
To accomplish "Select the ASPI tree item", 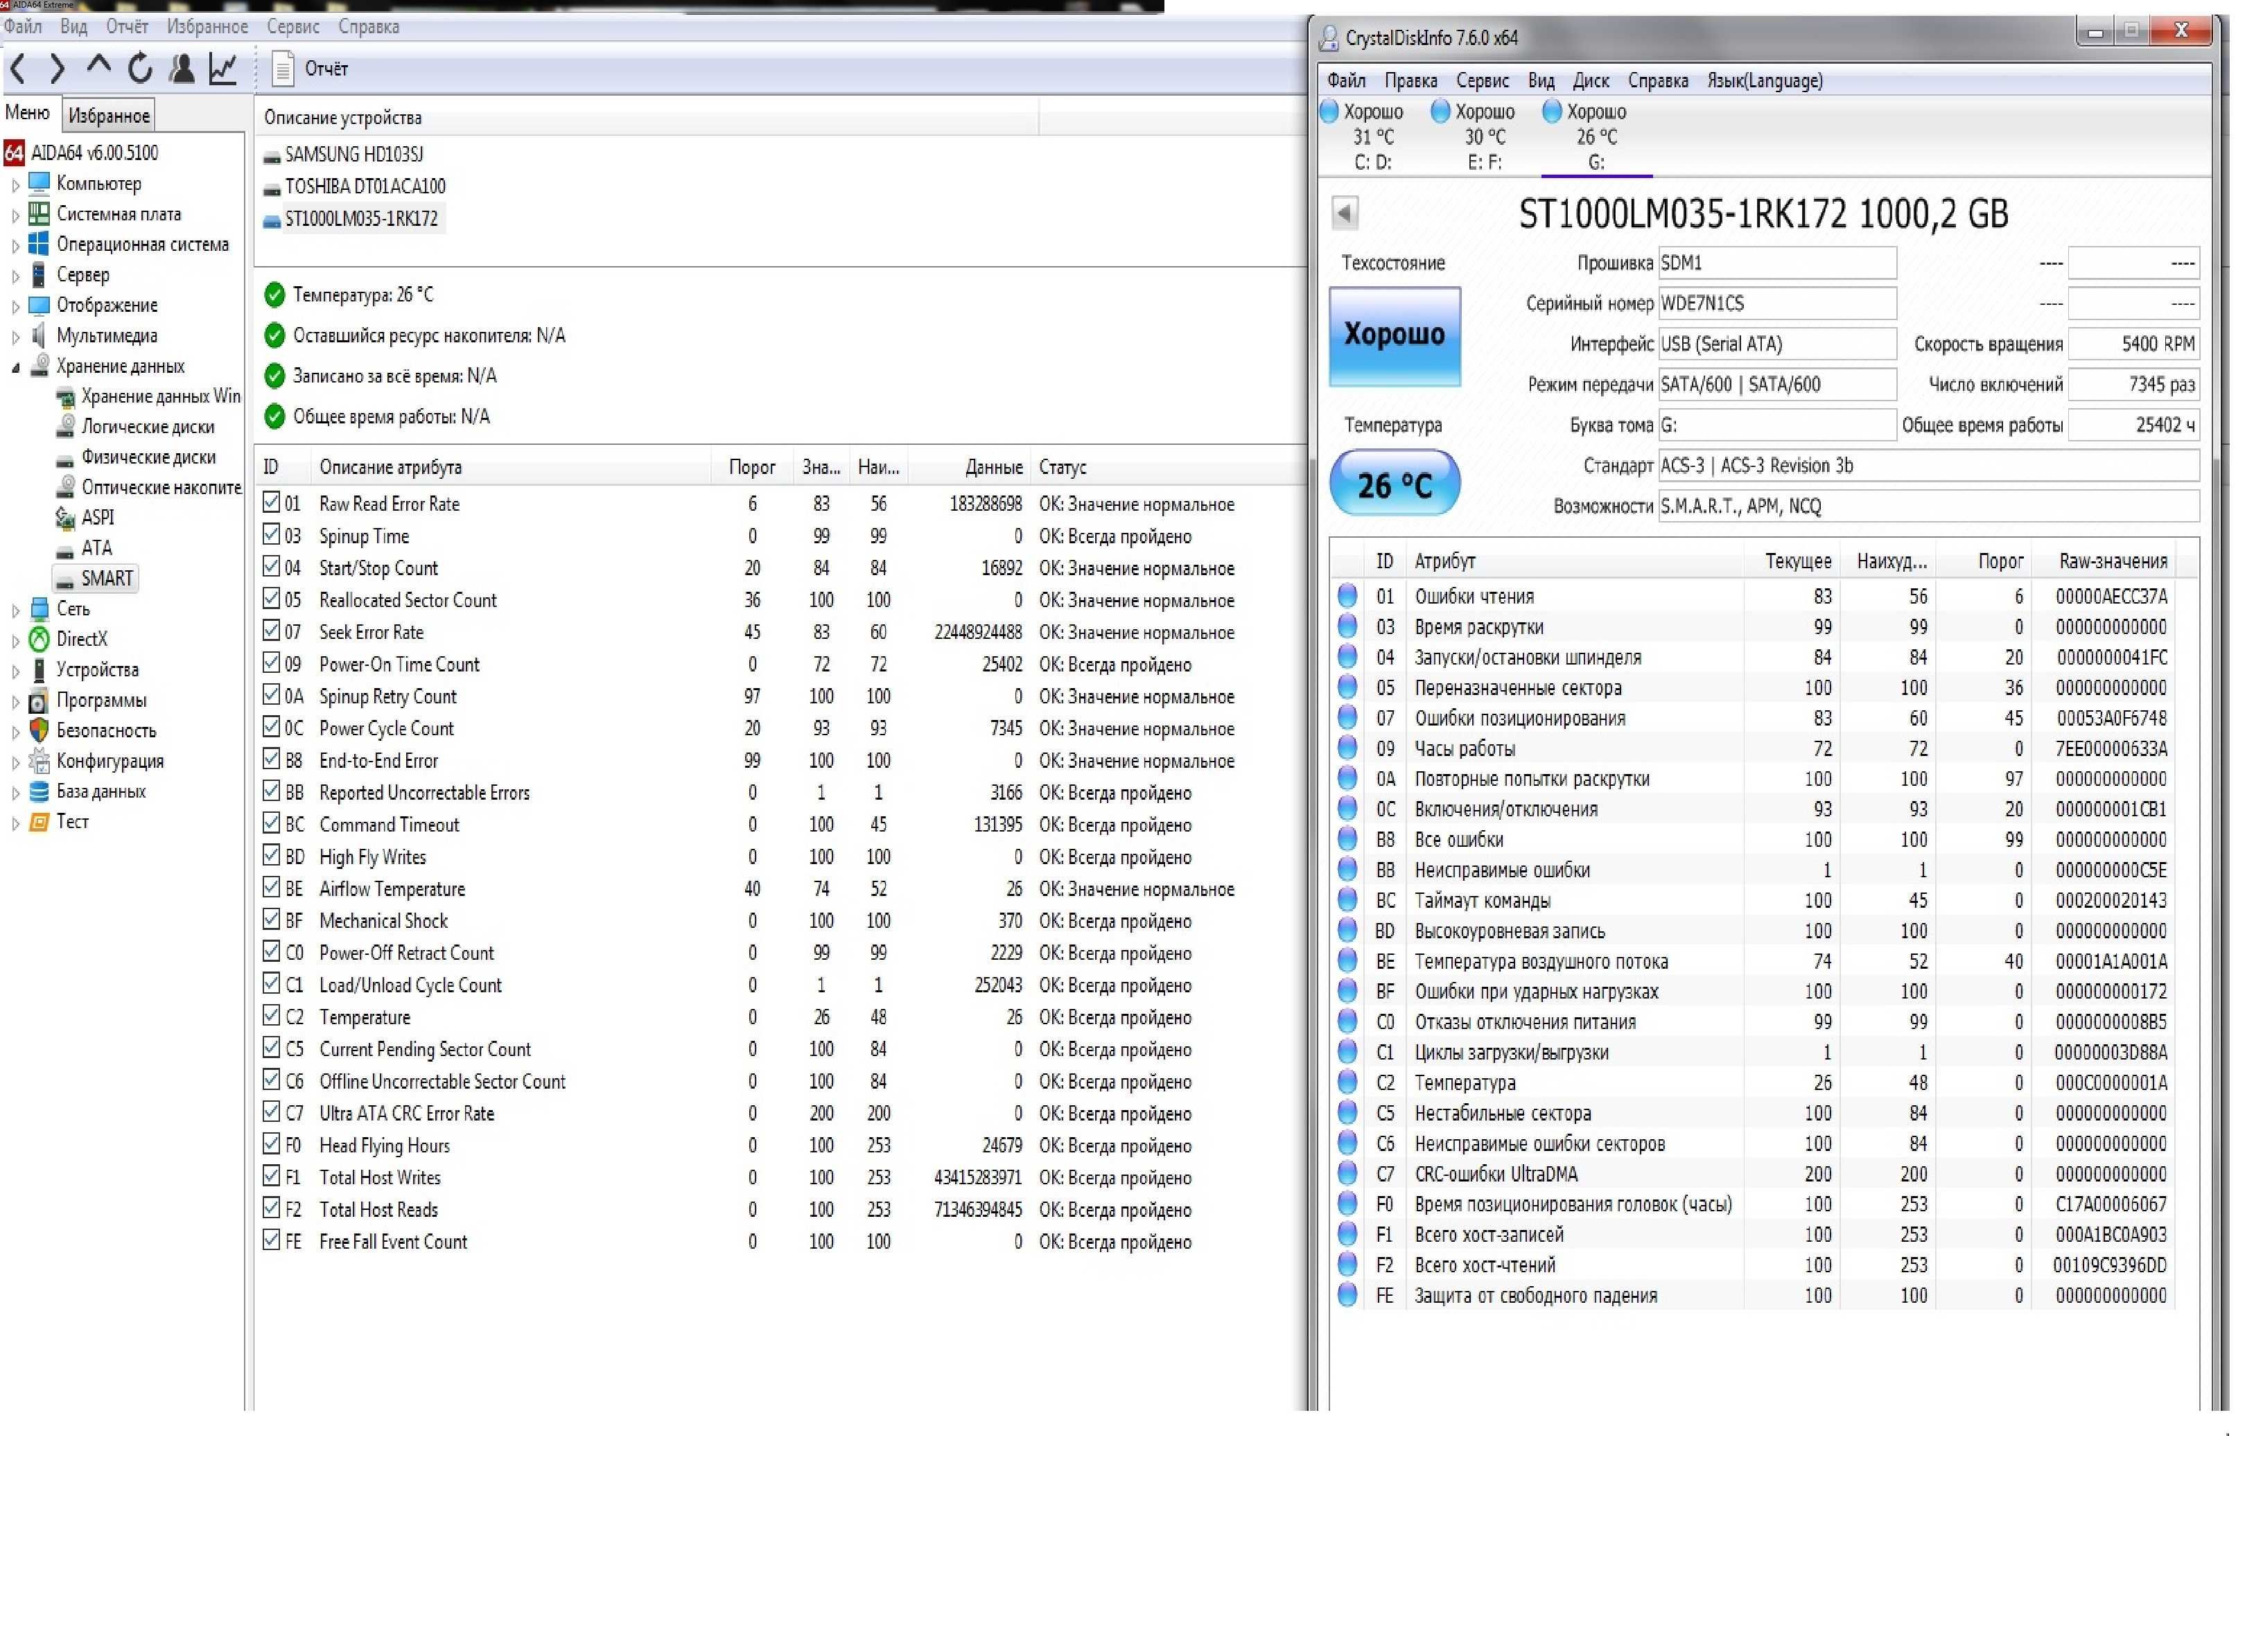I will 84,518.
